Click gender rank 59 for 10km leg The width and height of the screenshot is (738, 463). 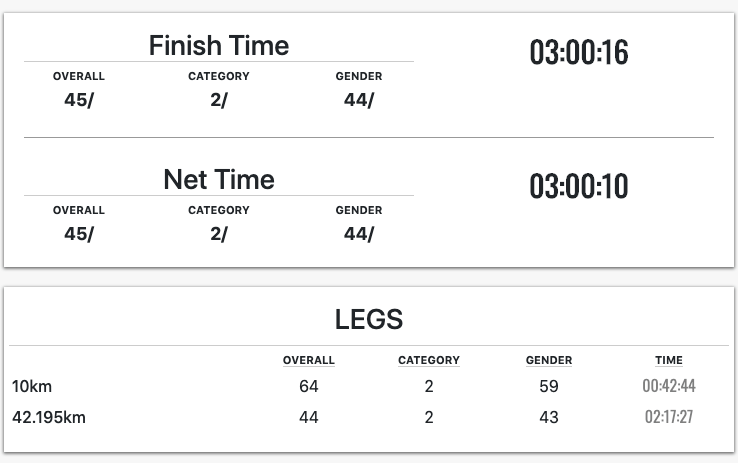click(549, 386)
